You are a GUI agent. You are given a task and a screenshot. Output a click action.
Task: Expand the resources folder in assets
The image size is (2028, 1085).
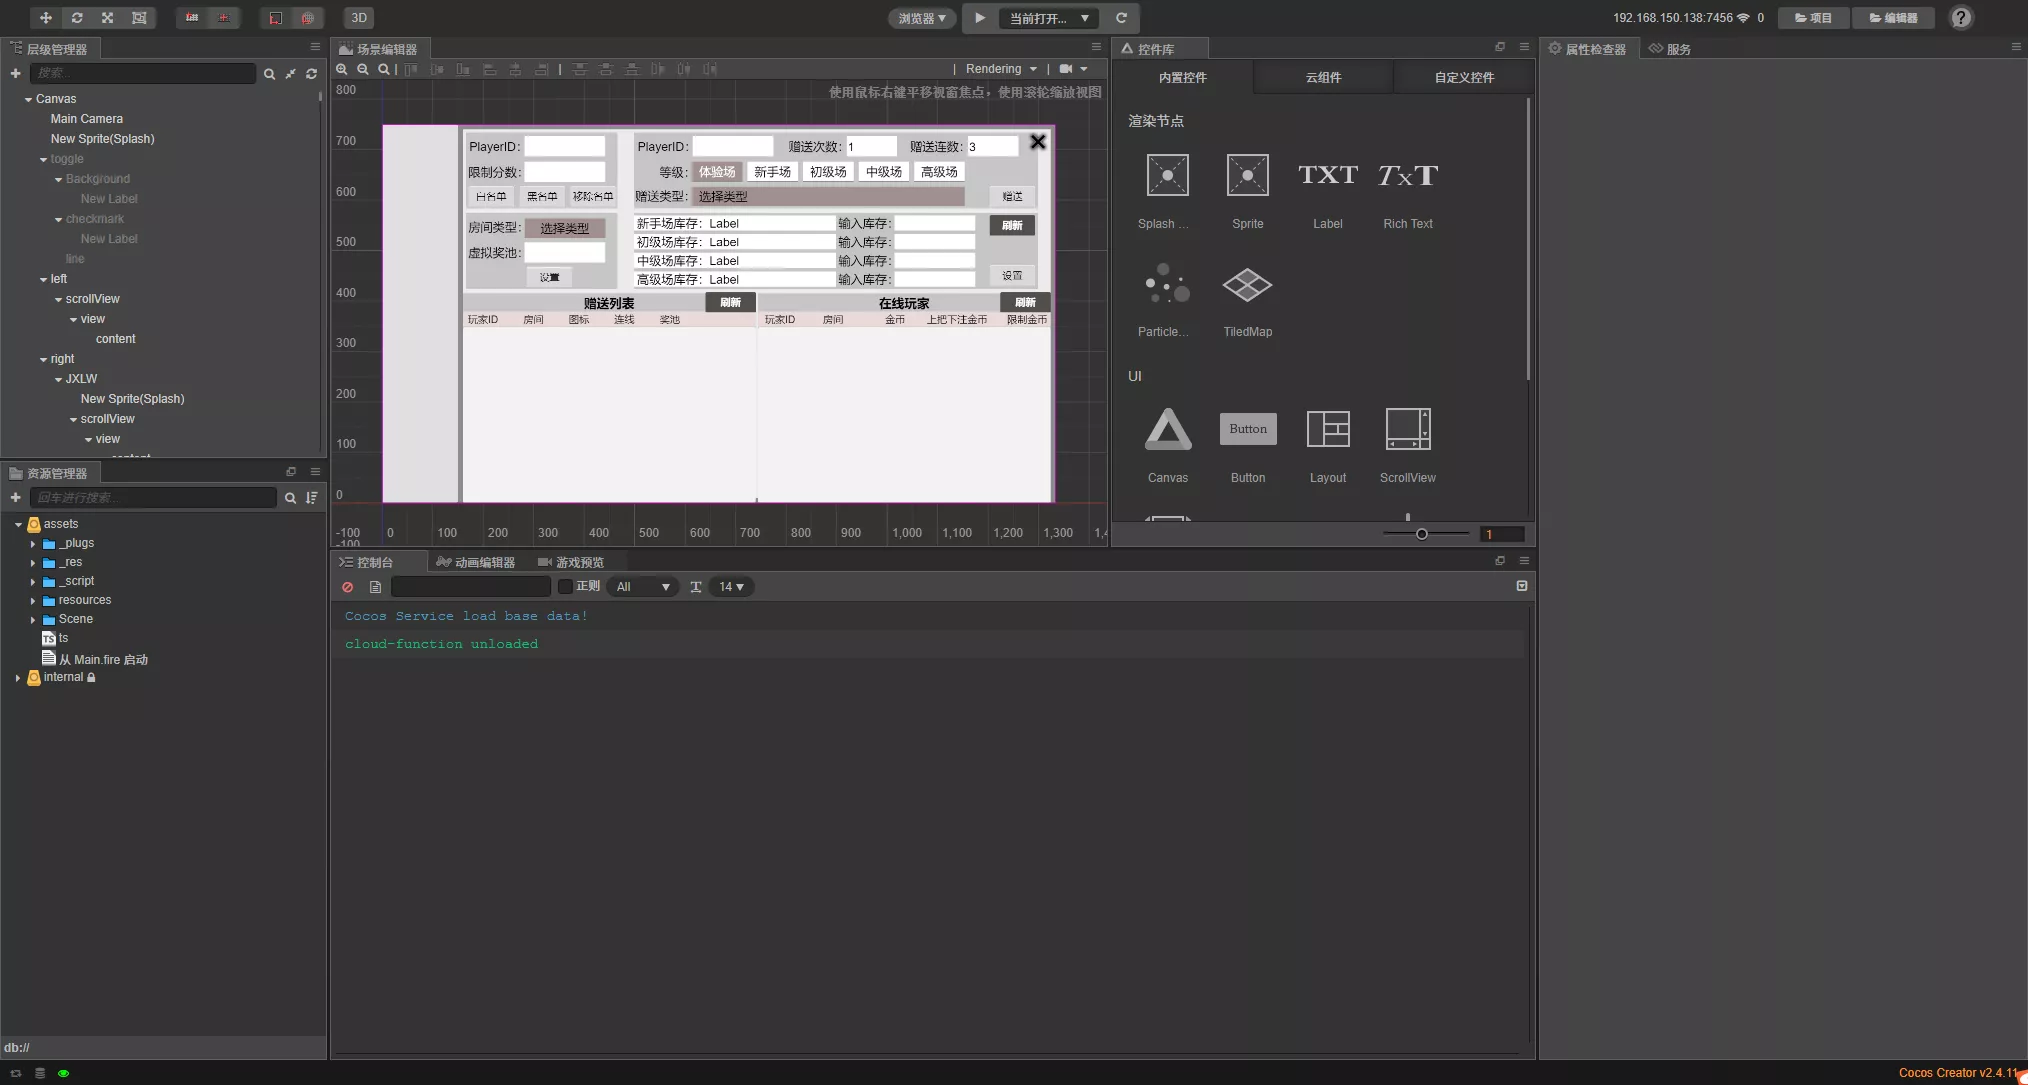pyautogui.click(x=33, y=601)
